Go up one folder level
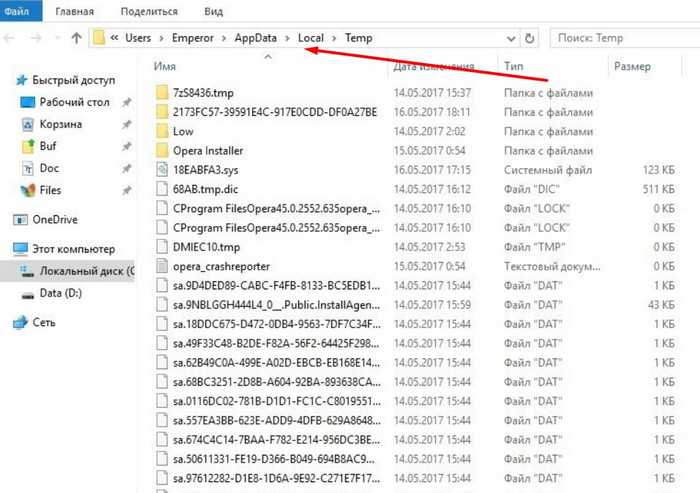The width and height of the screenshot is (700, 493). pos(77,38)
